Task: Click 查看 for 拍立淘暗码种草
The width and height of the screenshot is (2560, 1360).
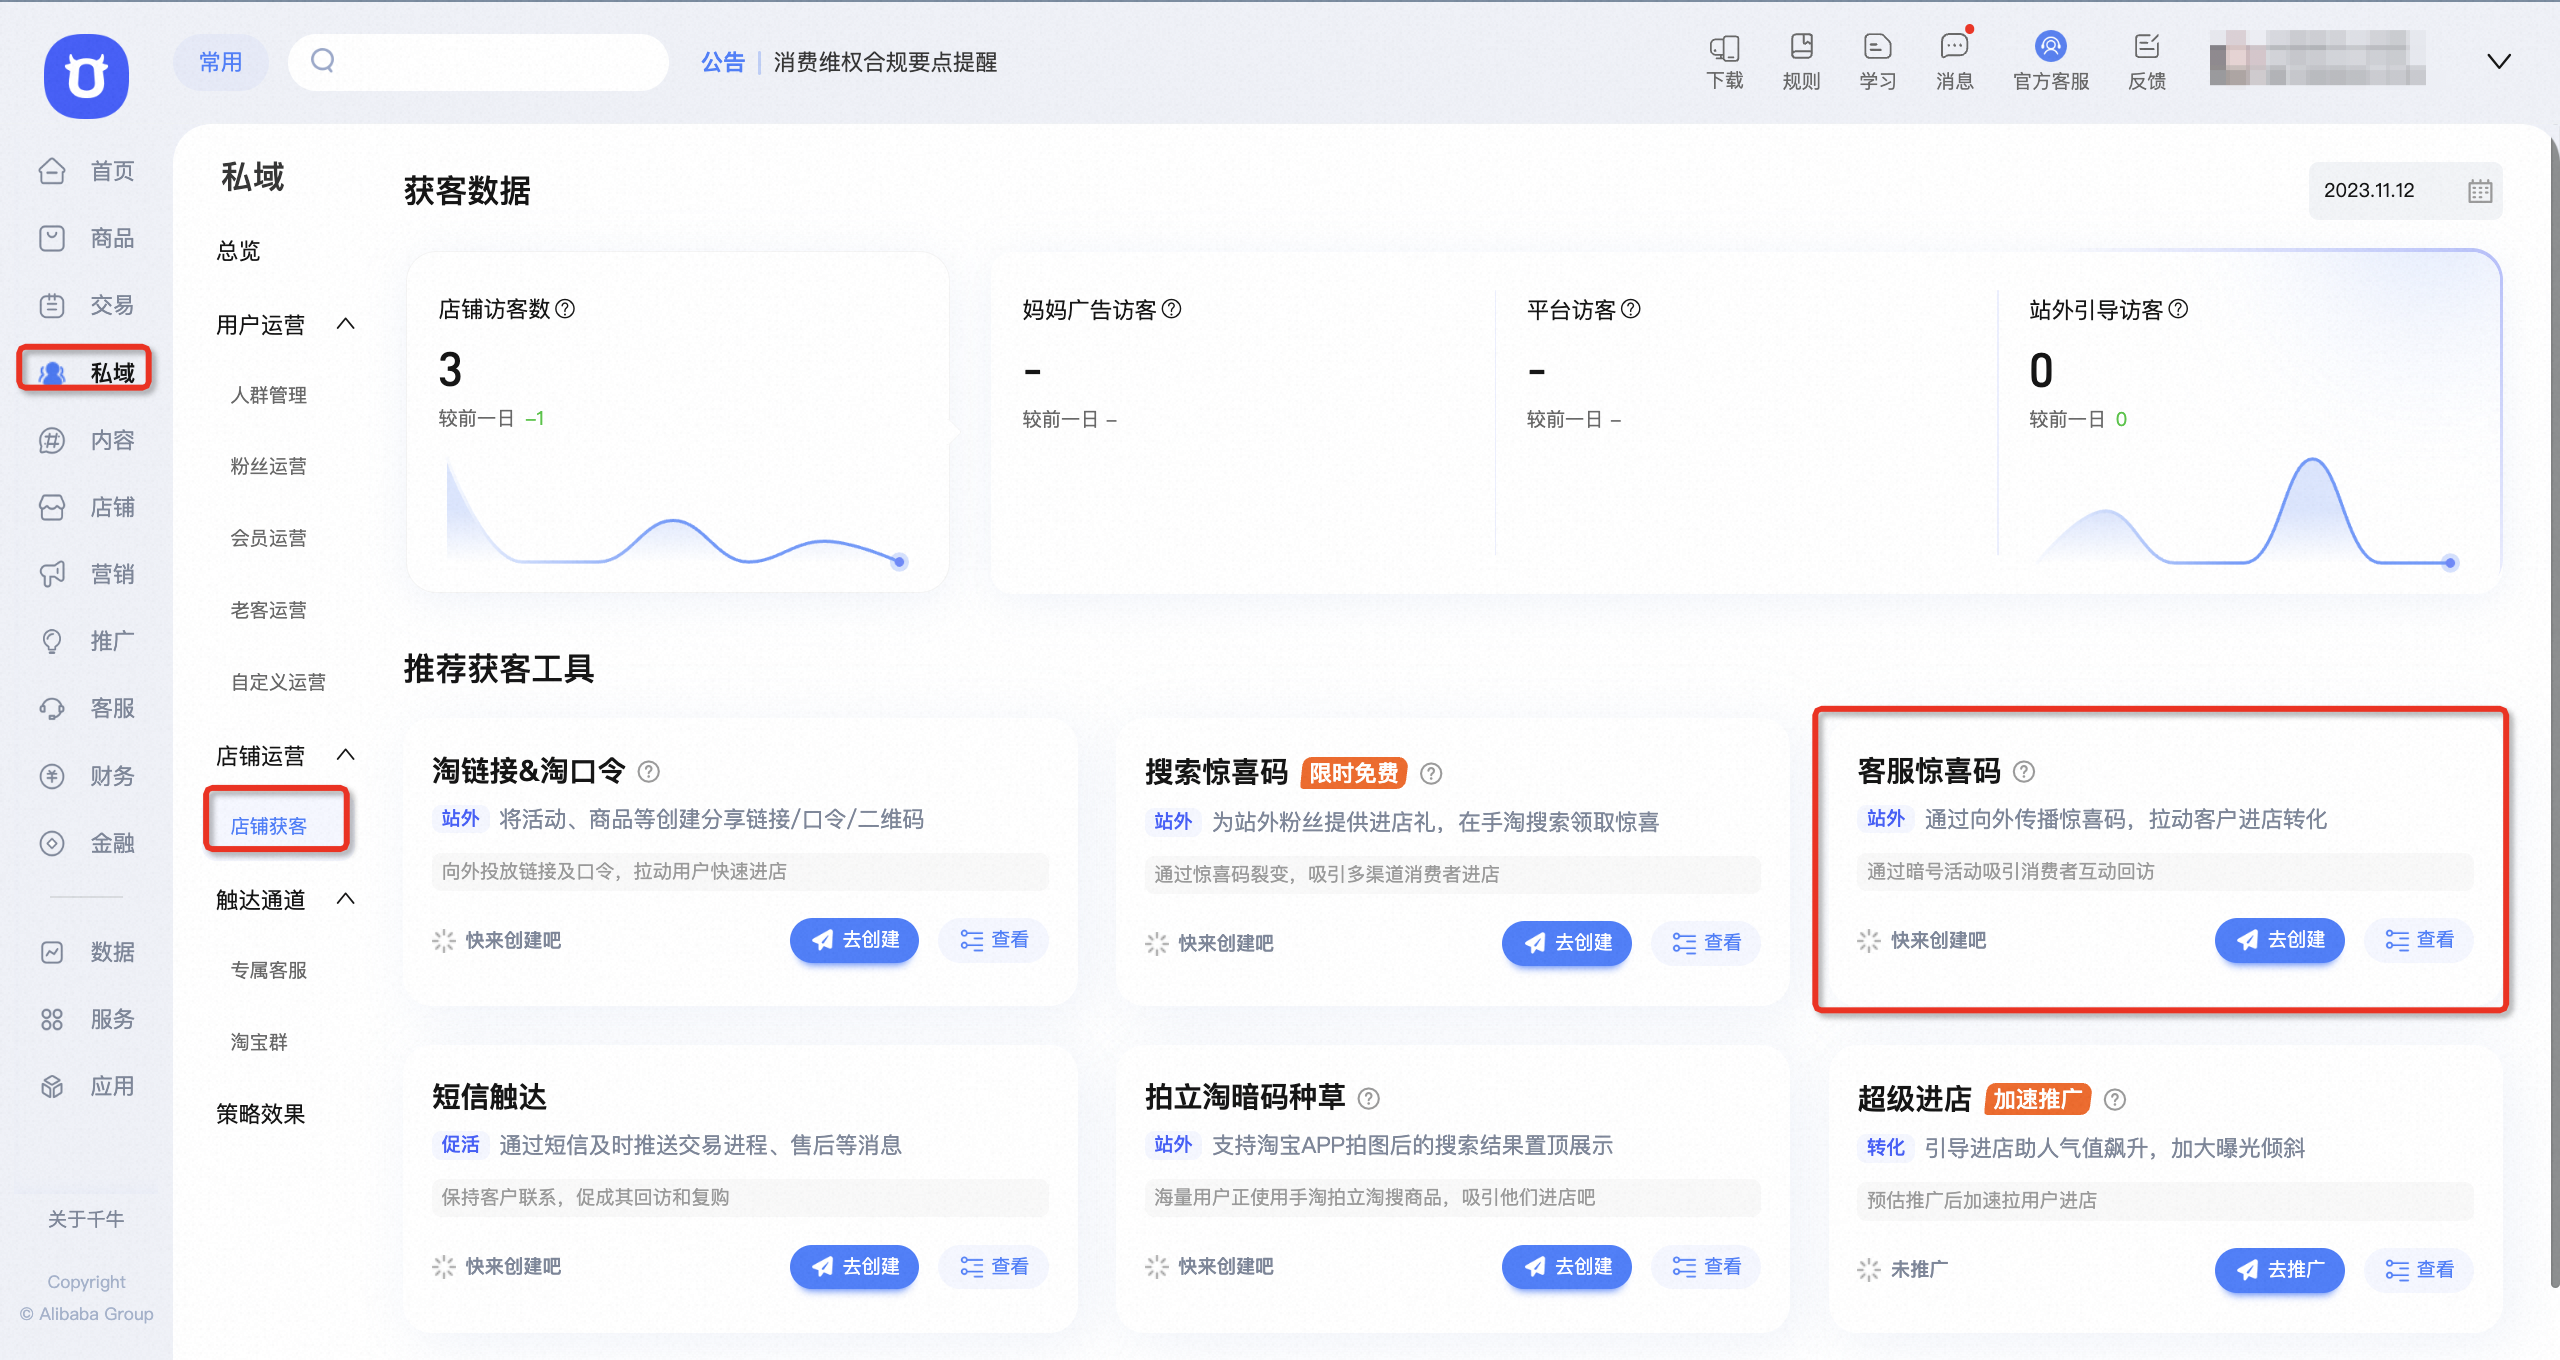Action: [x=1706, y=1267]
